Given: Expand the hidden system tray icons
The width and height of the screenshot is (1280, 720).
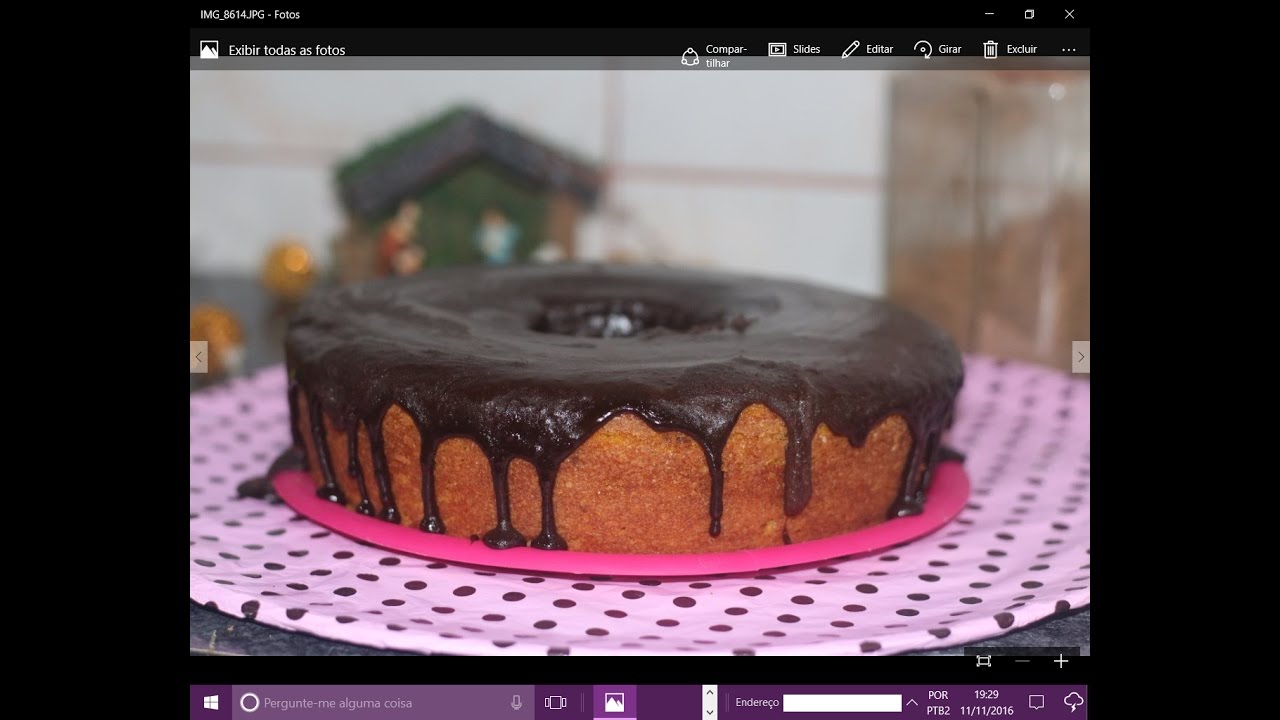Looking at the screenshot, I should [x=912, y=702].
